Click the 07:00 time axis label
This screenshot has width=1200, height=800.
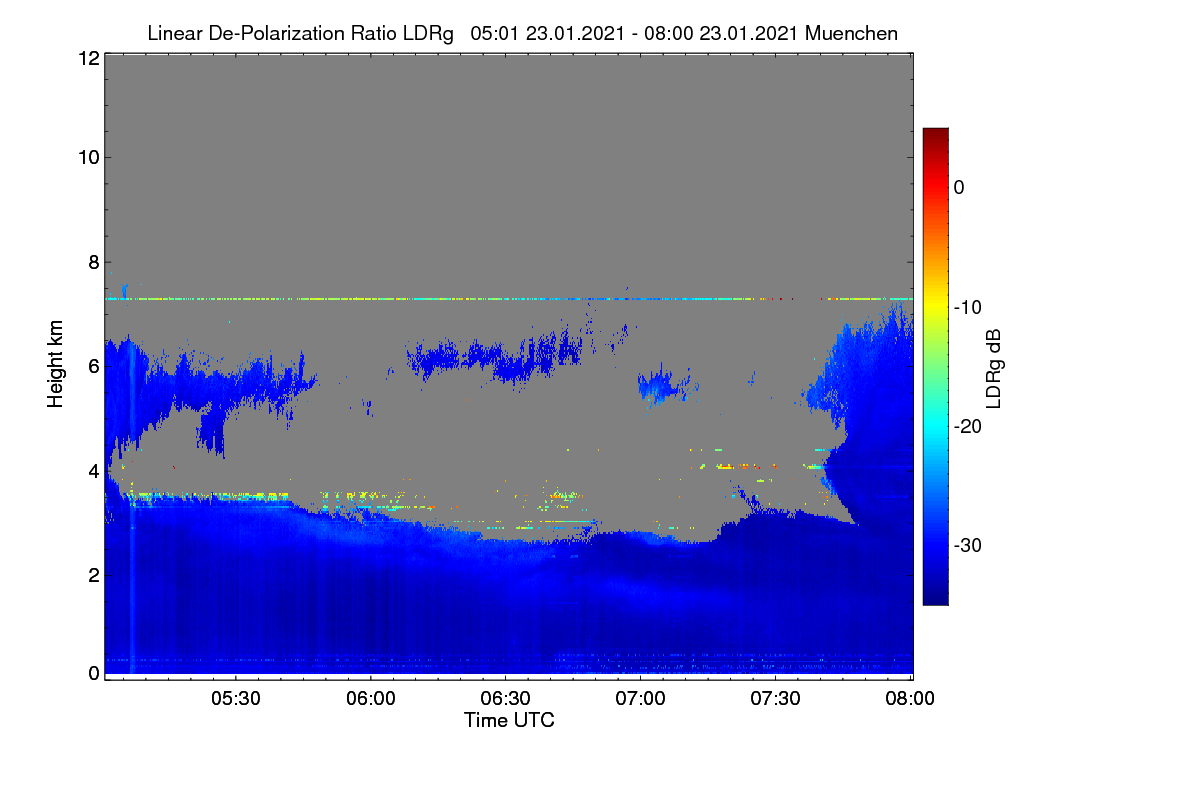tap(641, 700)
